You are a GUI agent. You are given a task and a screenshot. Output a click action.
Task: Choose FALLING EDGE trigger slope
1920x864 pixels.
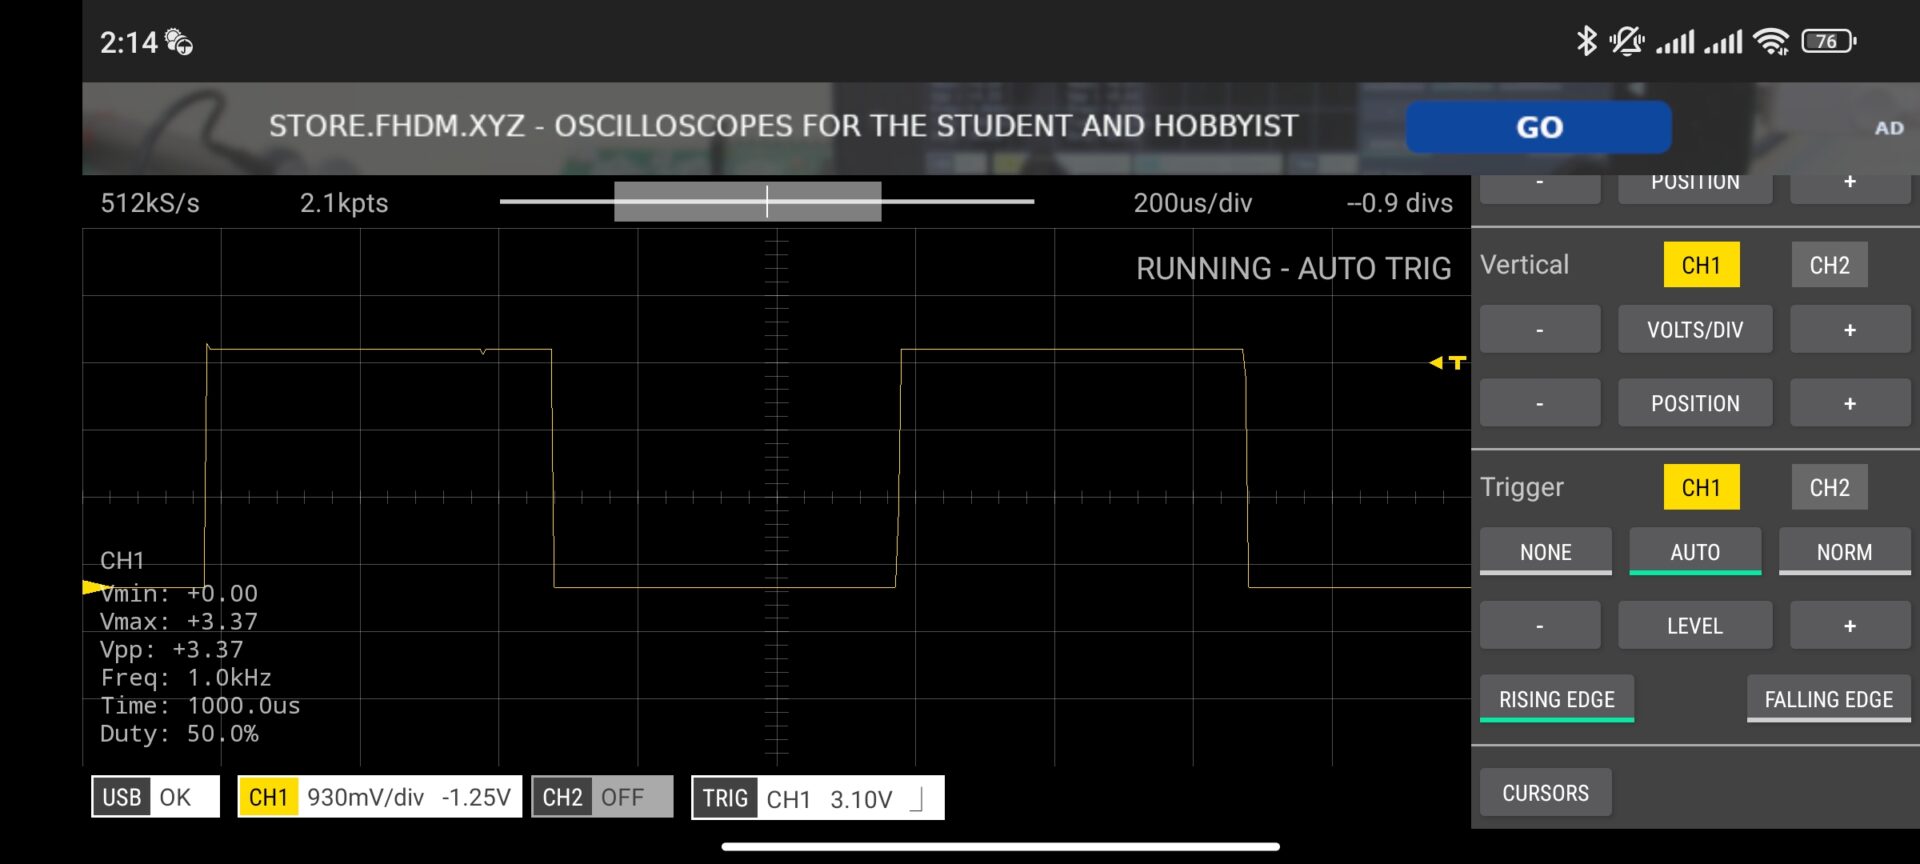tap(1828, 699)
